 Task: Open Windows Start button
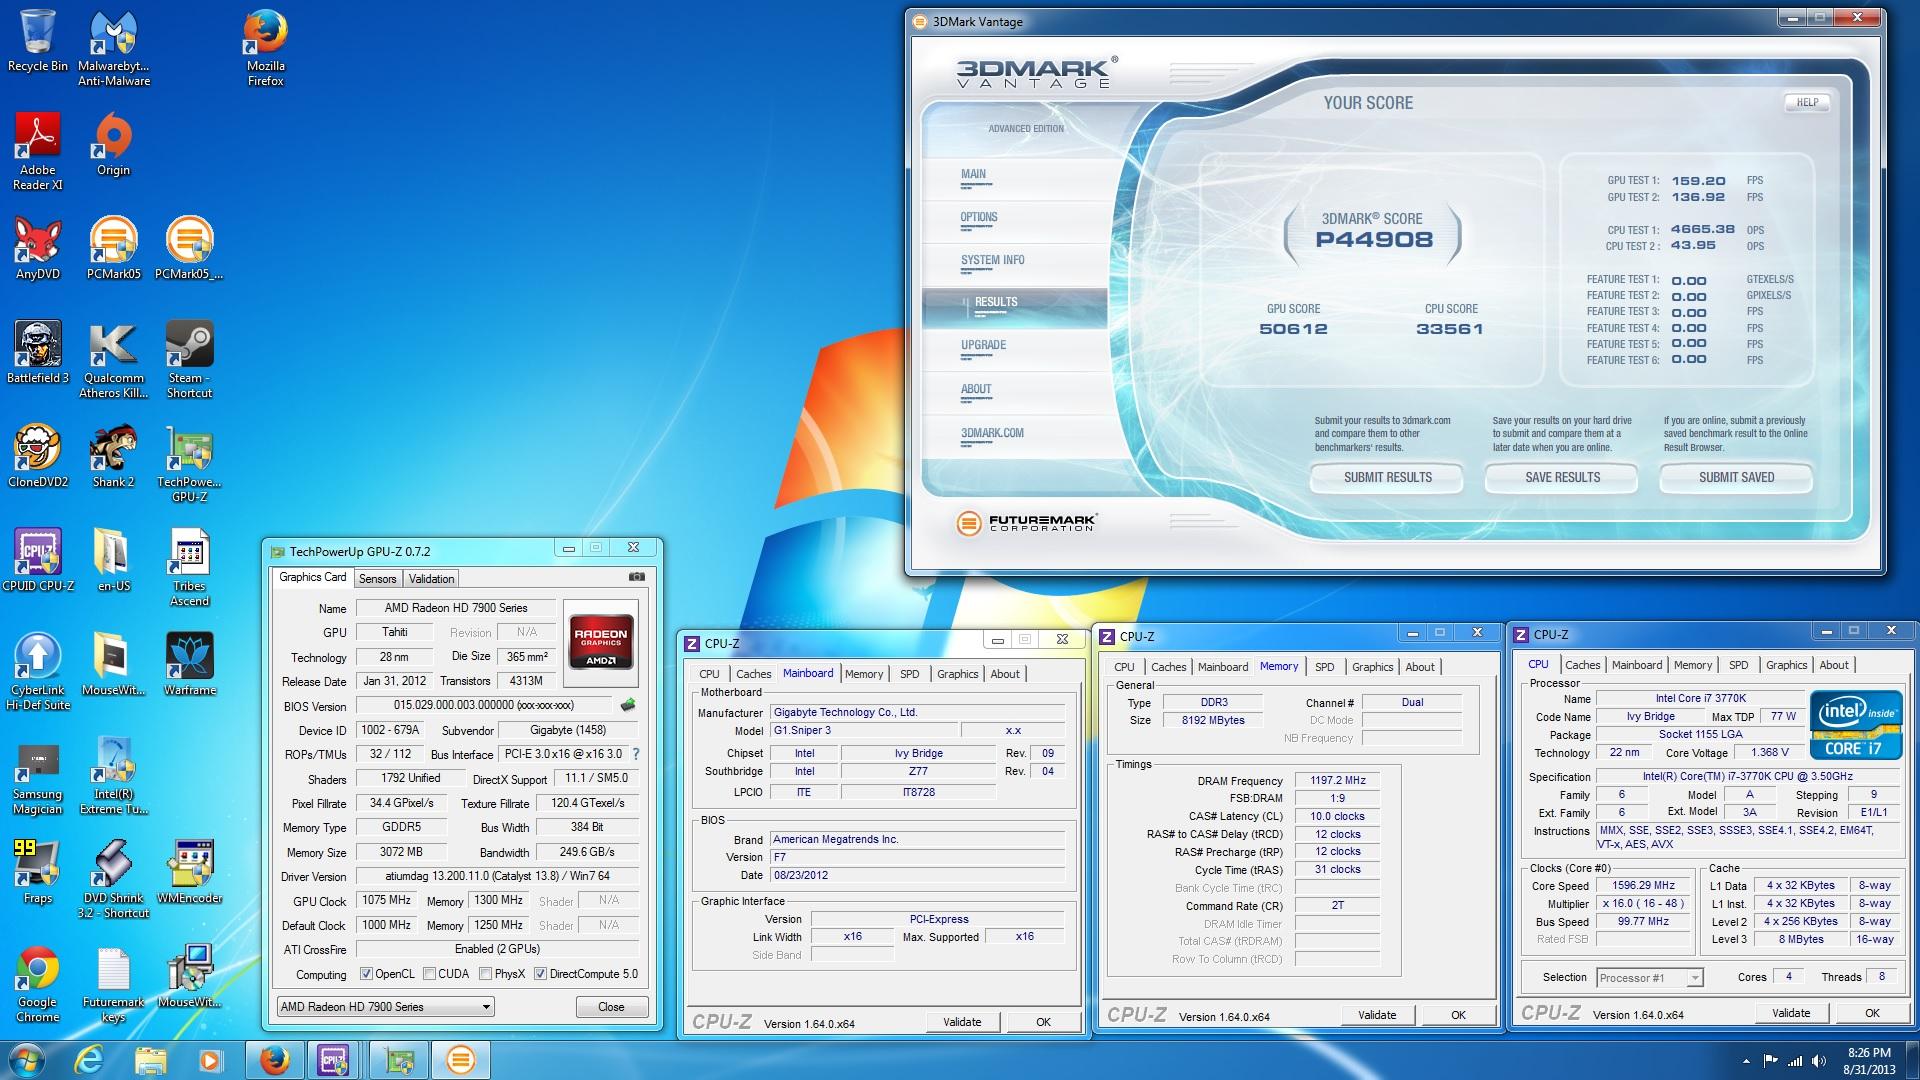click(x=26, y=1060)
